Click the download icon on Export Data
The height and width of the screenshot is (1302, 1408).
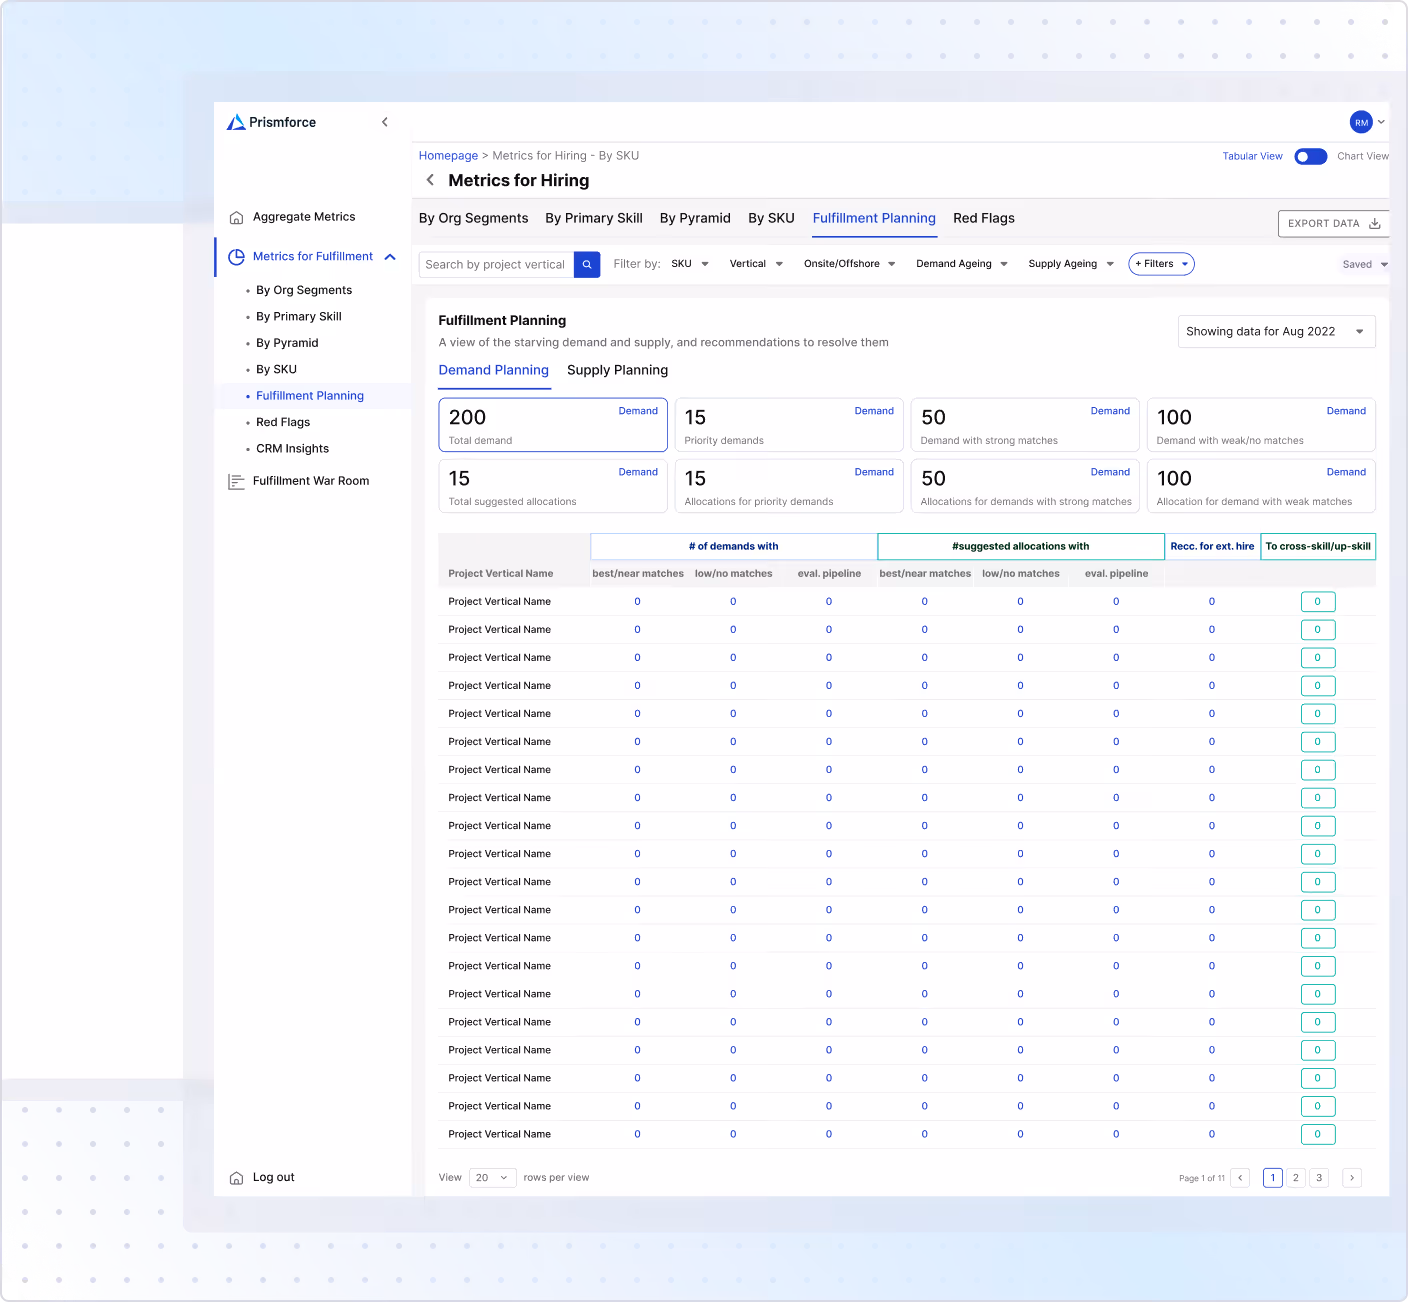point(1375,223)
